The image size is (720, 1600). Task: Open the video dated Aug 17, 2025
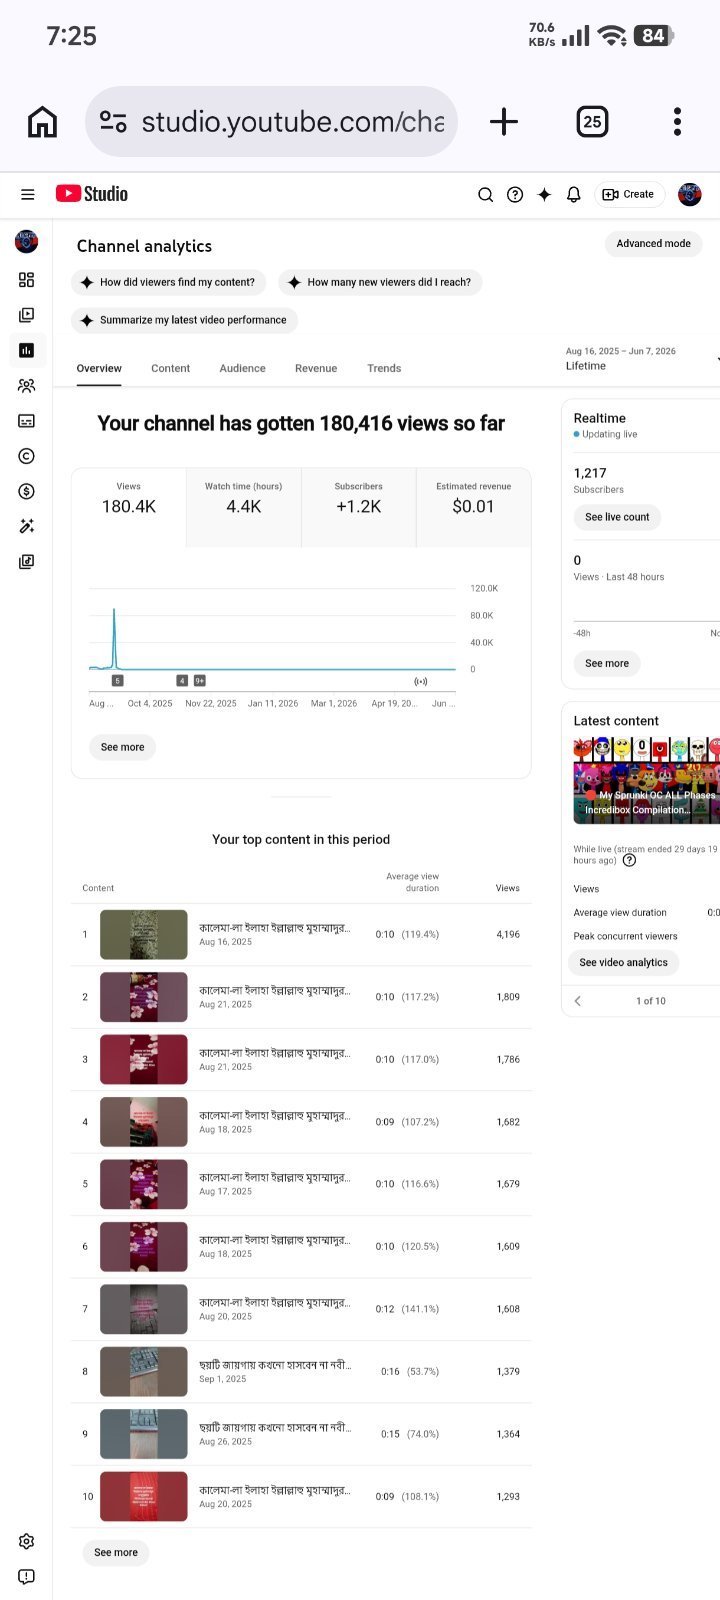[300, 1185]
